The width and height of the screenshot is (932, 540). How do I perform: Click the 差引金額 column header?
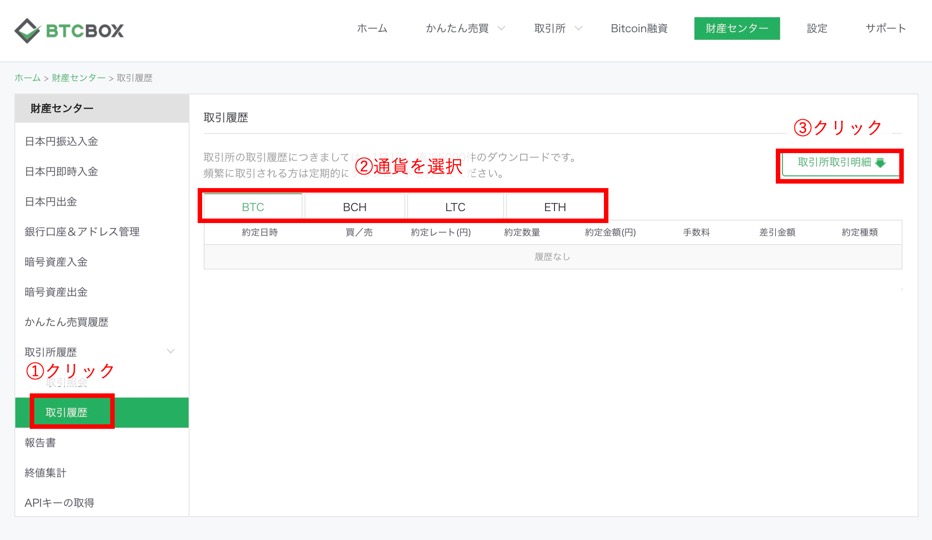(777, 233)
